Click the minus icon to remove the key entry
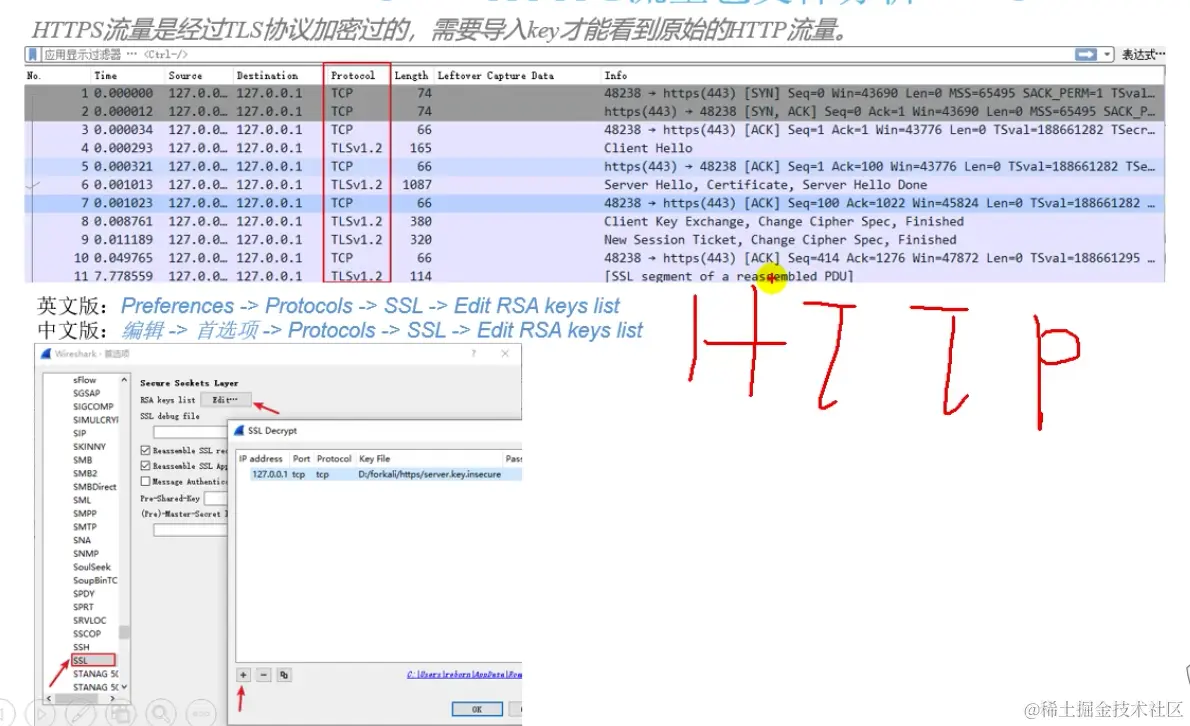 (263, 674)
